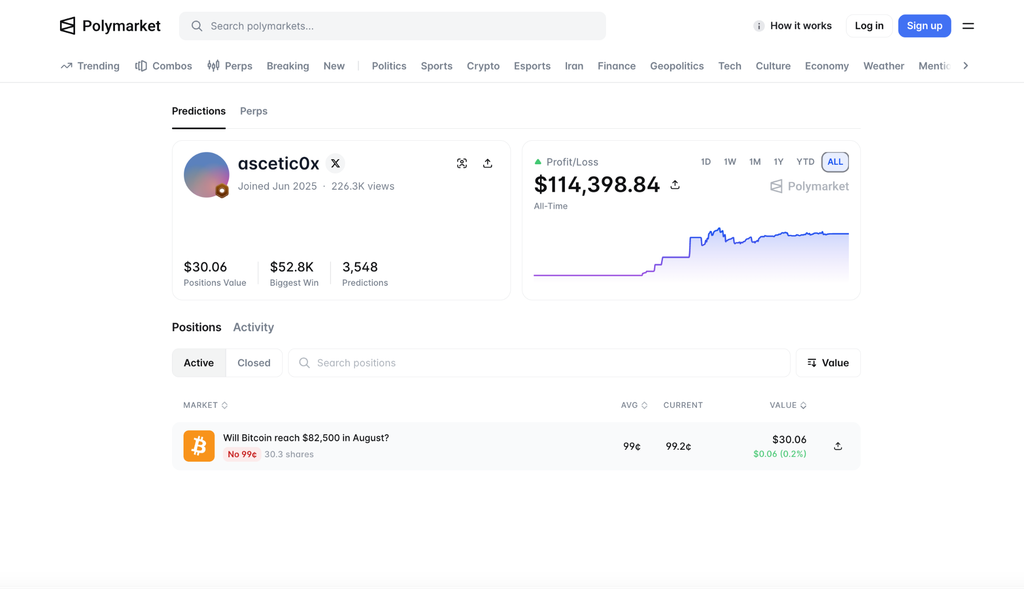Click the $52.8K Biggest Win stat
The image size is (1024, 589).
coord(294,274)
